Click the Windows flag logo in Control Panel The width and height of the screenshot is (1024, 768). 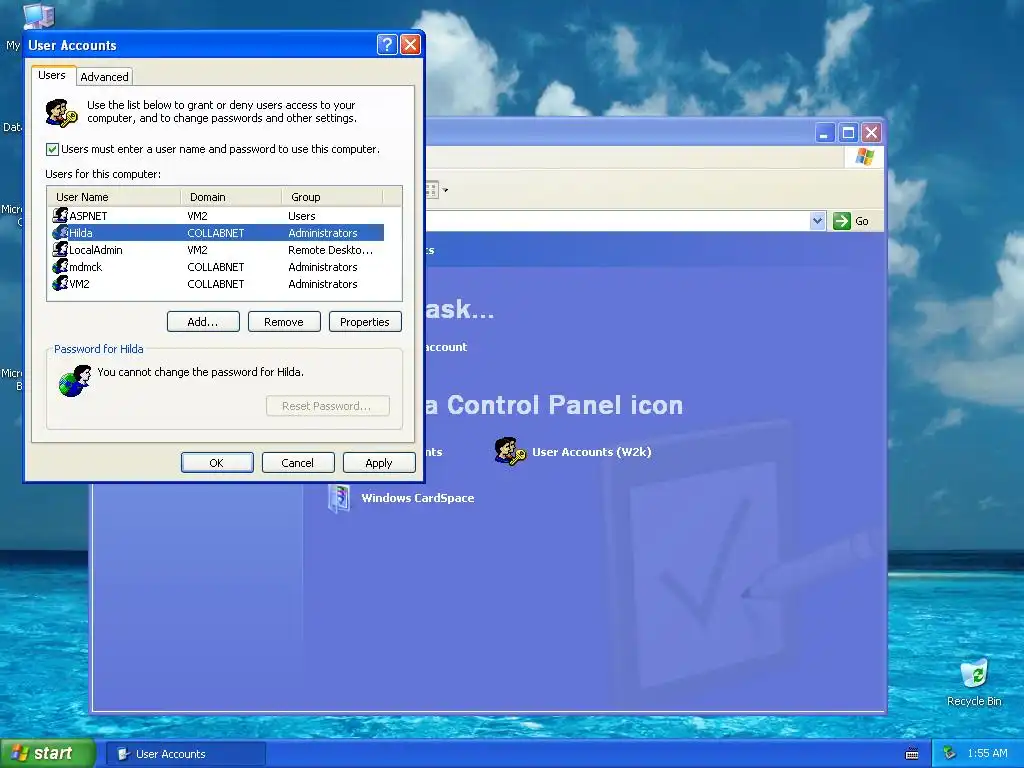(864, 157)
